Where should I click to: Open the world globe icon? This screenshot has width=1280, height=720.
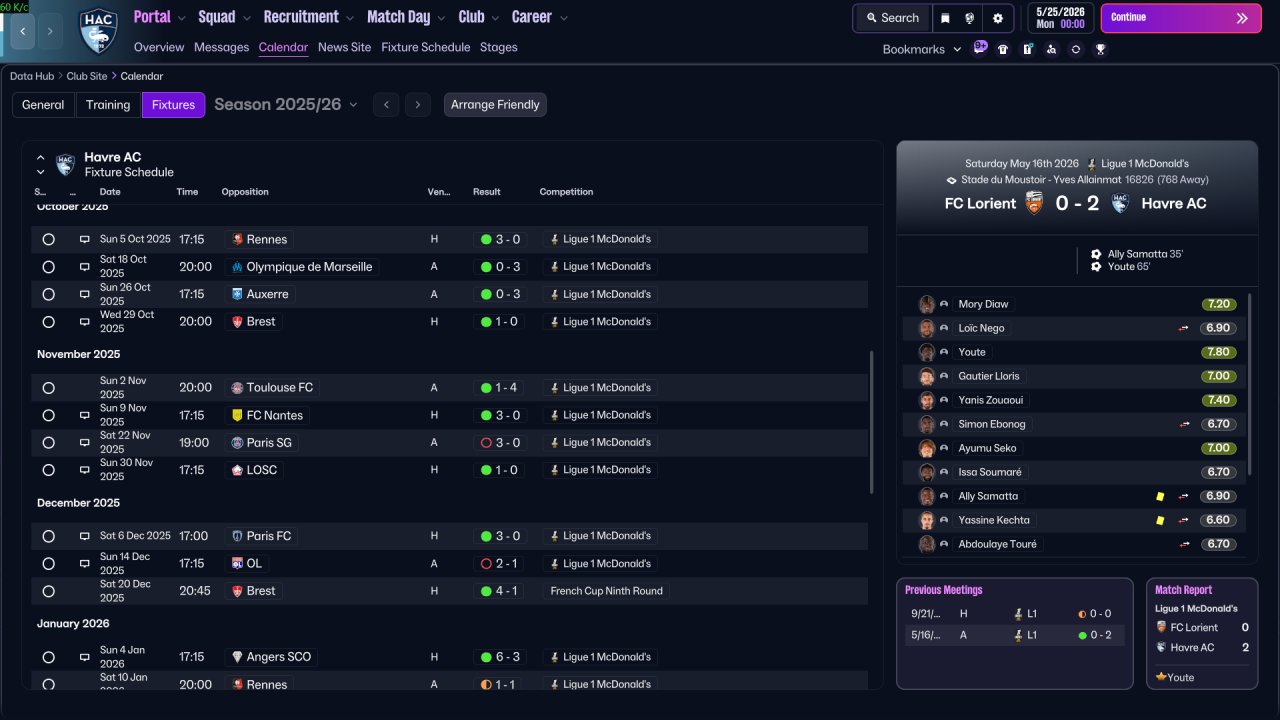tap(970, 18)
